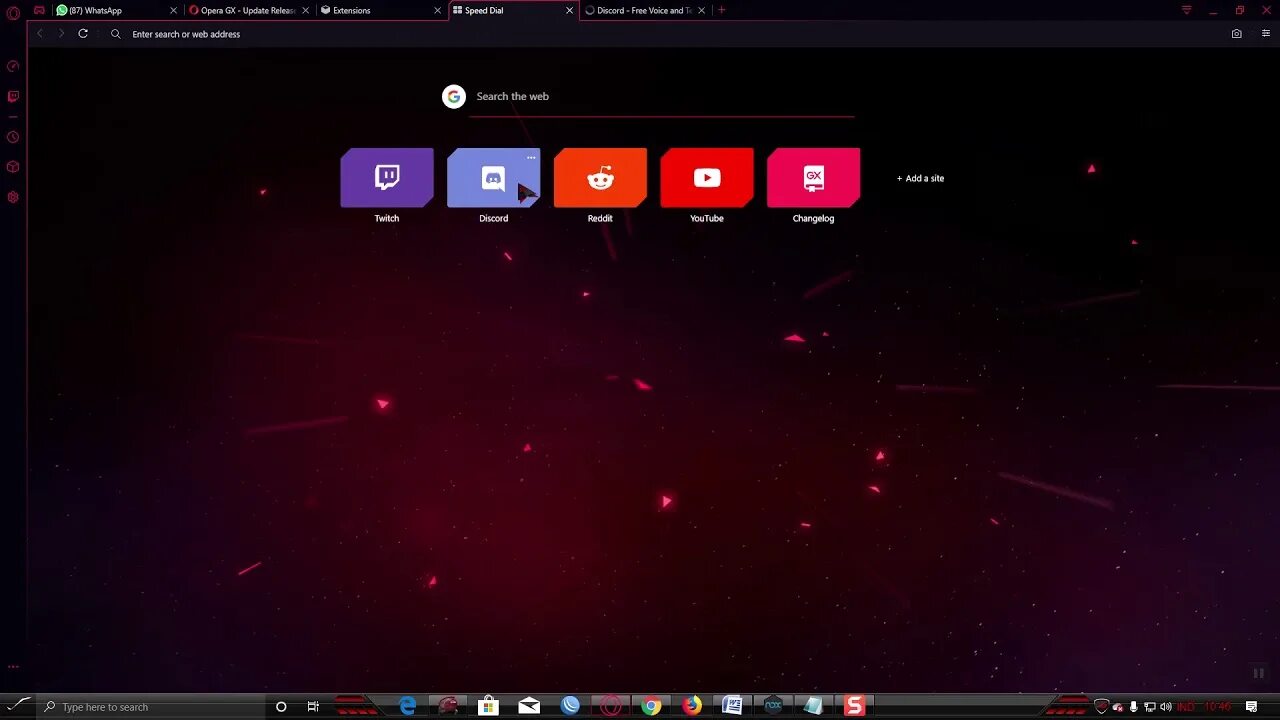Click sidebar setup three-dots at bottom
The image size is (1280, 720).
click(13, 666)
